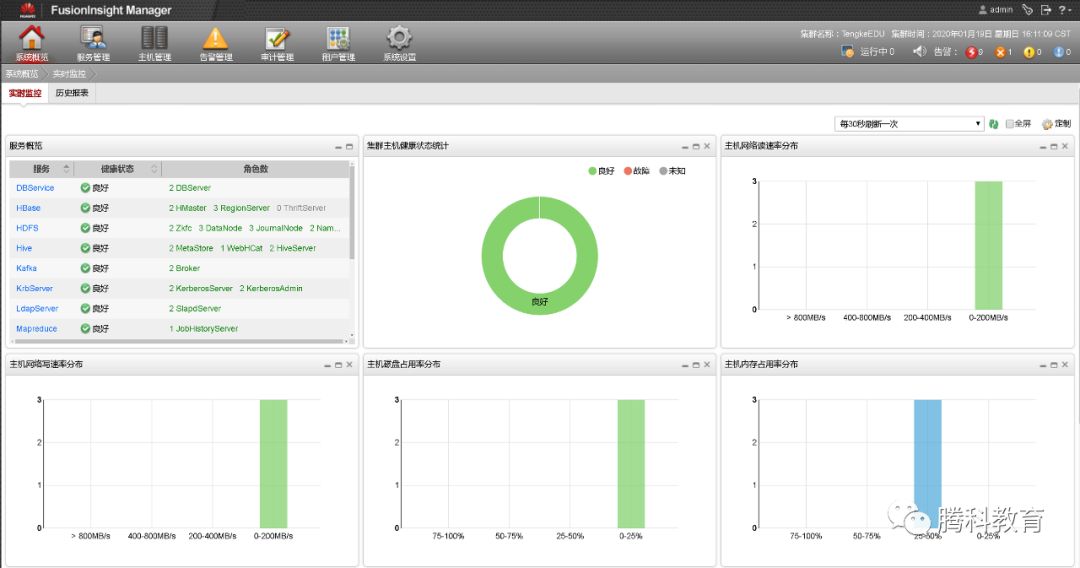Maximize the 主机网络读速率分布 panel
This screenshot has height=568, width=1080.
tap(1054, 147)
